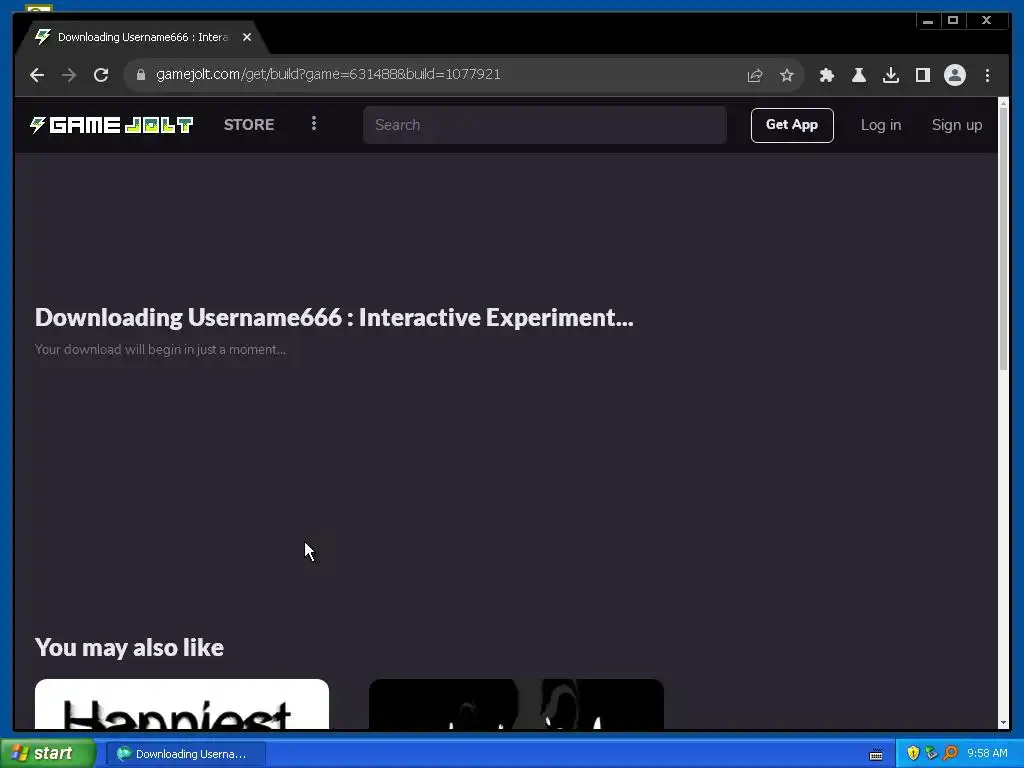The width and height of the screenshot is (1024, 768).
Task: Close the Downloading Username666 tab
Action: [247, 37]
